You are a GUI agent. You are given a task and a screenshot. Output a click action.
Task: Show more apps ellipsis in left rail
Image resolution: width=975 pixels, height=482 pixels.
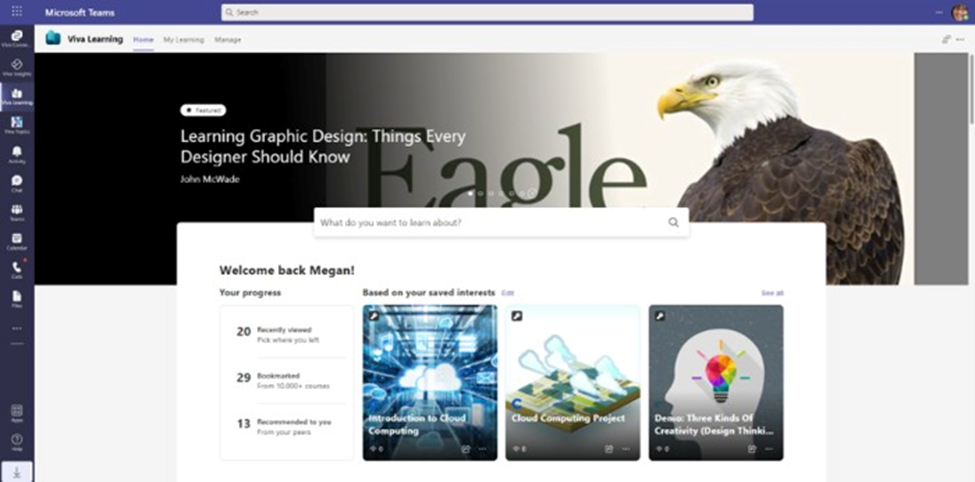pos(17,328)
